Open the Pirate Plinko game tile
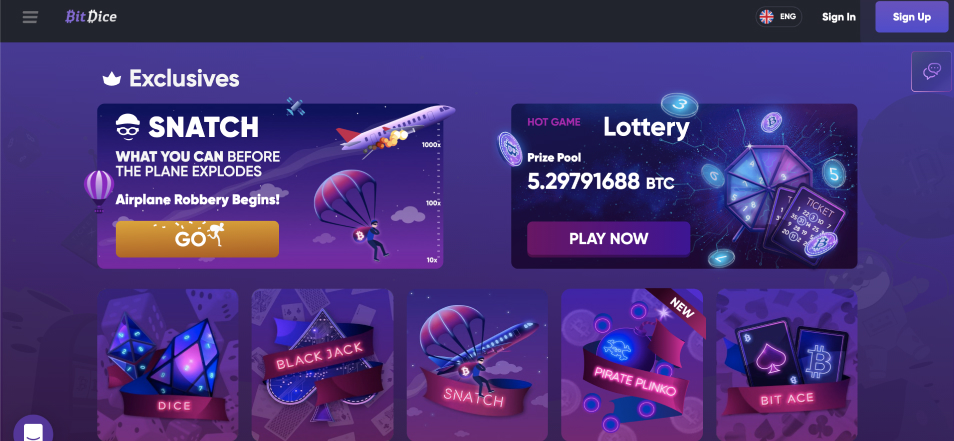 (632, 365)
